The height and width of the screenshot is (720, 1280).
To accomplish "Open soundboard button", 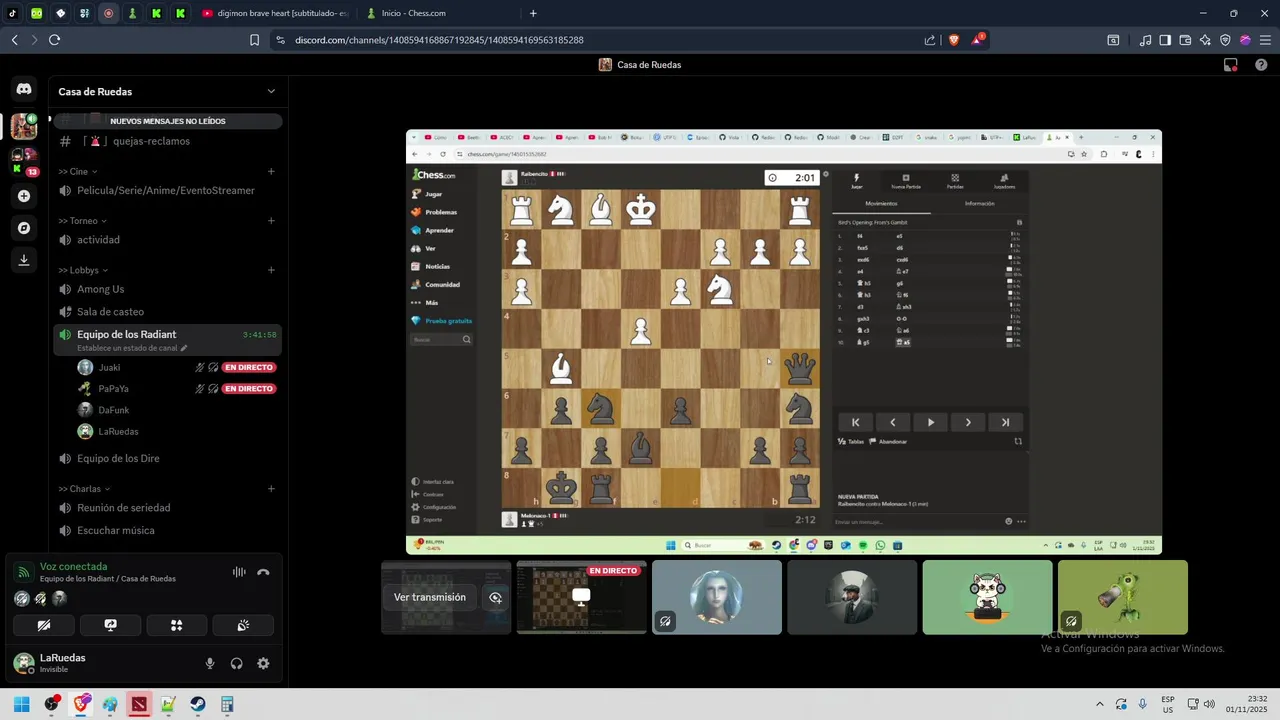I will click(x=243, y=625).
